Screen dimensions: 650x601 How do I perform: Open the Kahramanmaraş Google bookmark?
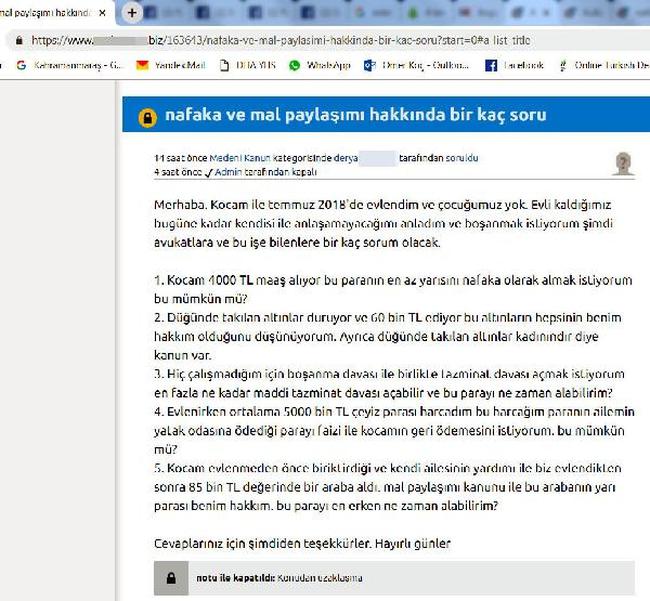(x=69, y=65)
